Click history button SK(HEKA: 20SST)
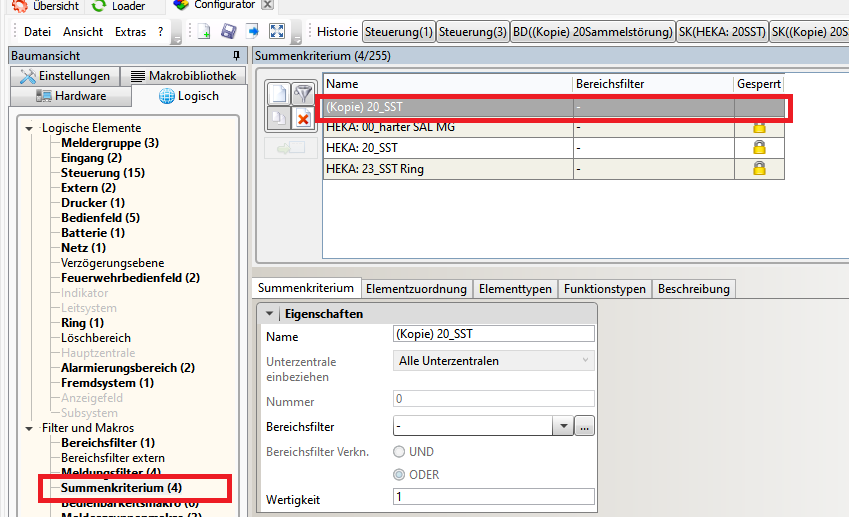Screen dimensions: 849x517 pos(722,32)
